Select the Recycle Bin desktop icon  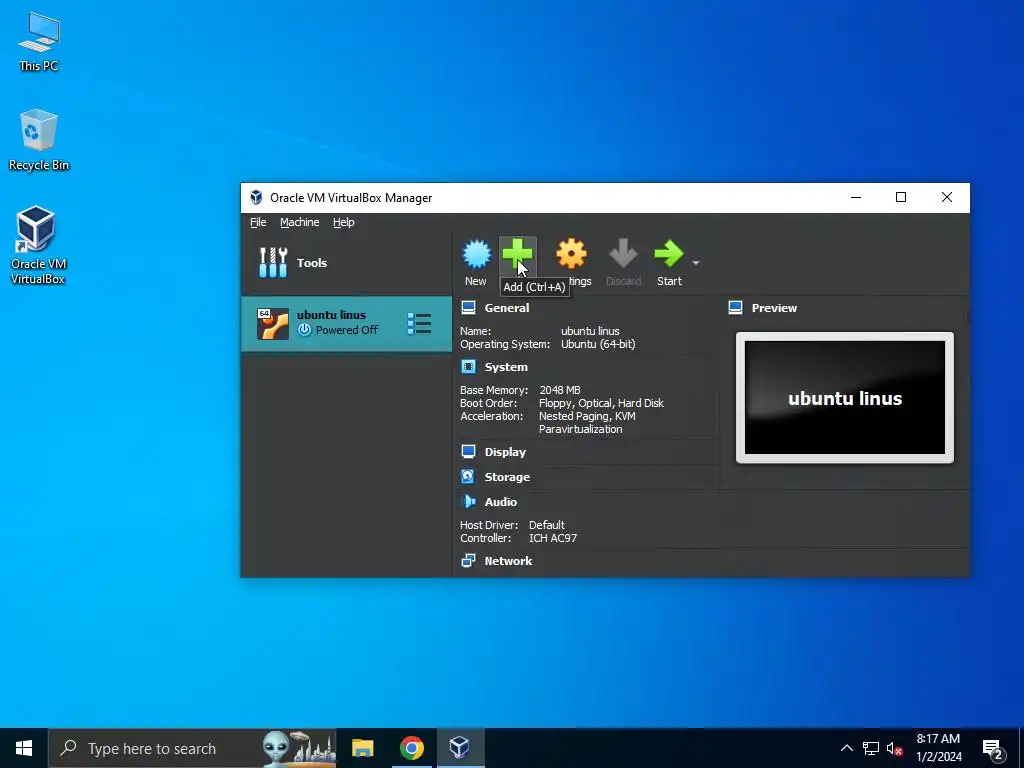tap(39, 140)
